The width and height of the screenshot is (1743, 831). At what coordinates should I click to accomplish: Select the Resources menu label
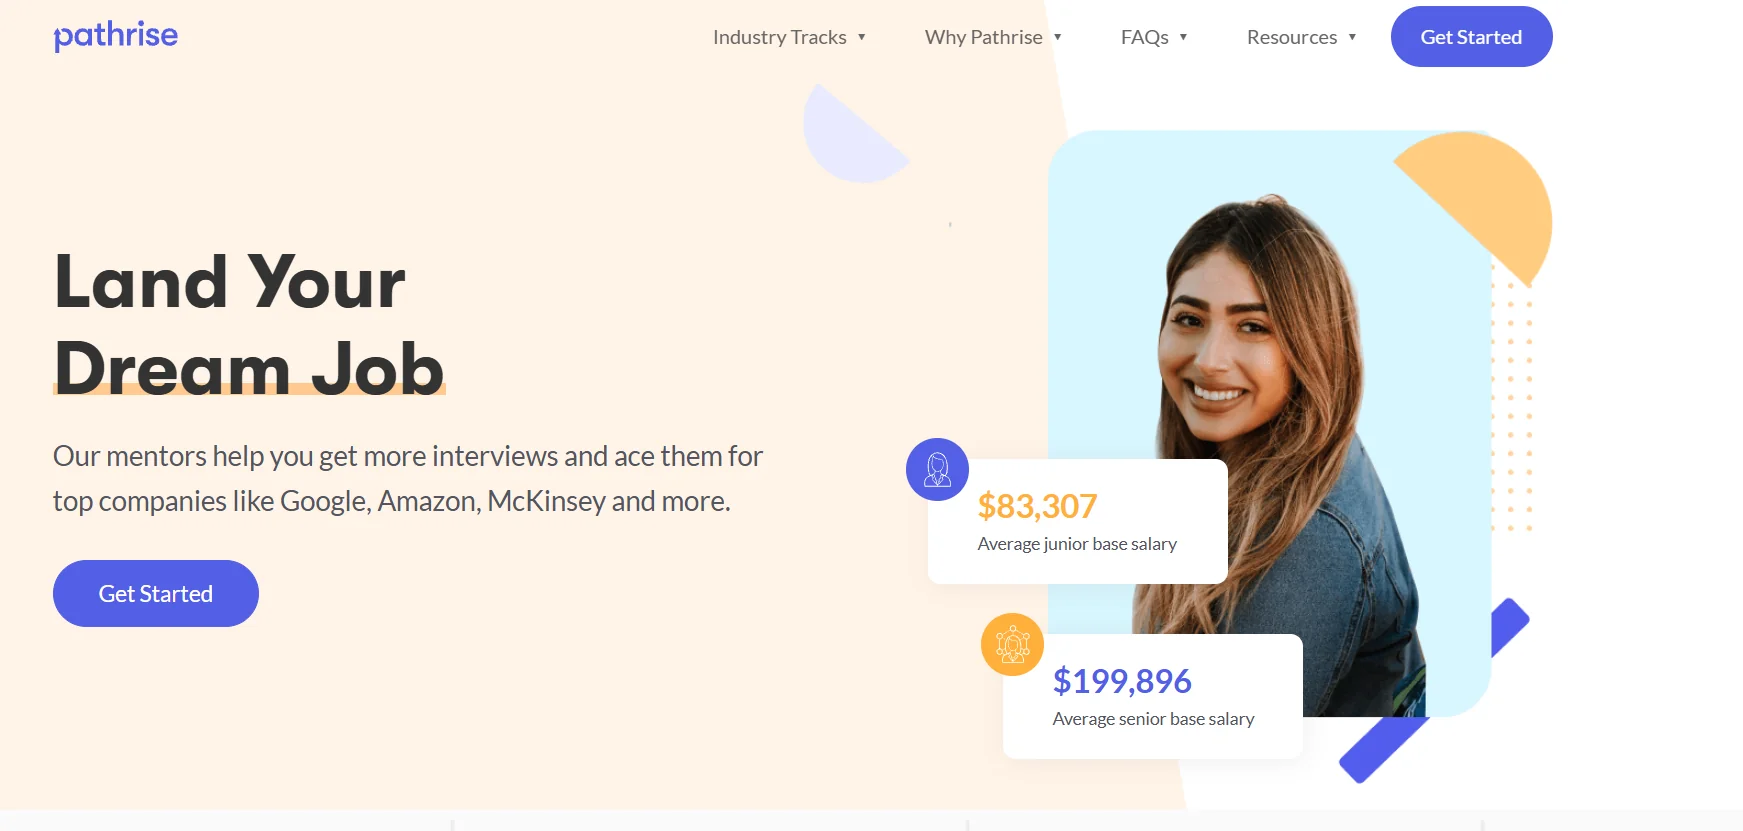(1291, 37)
